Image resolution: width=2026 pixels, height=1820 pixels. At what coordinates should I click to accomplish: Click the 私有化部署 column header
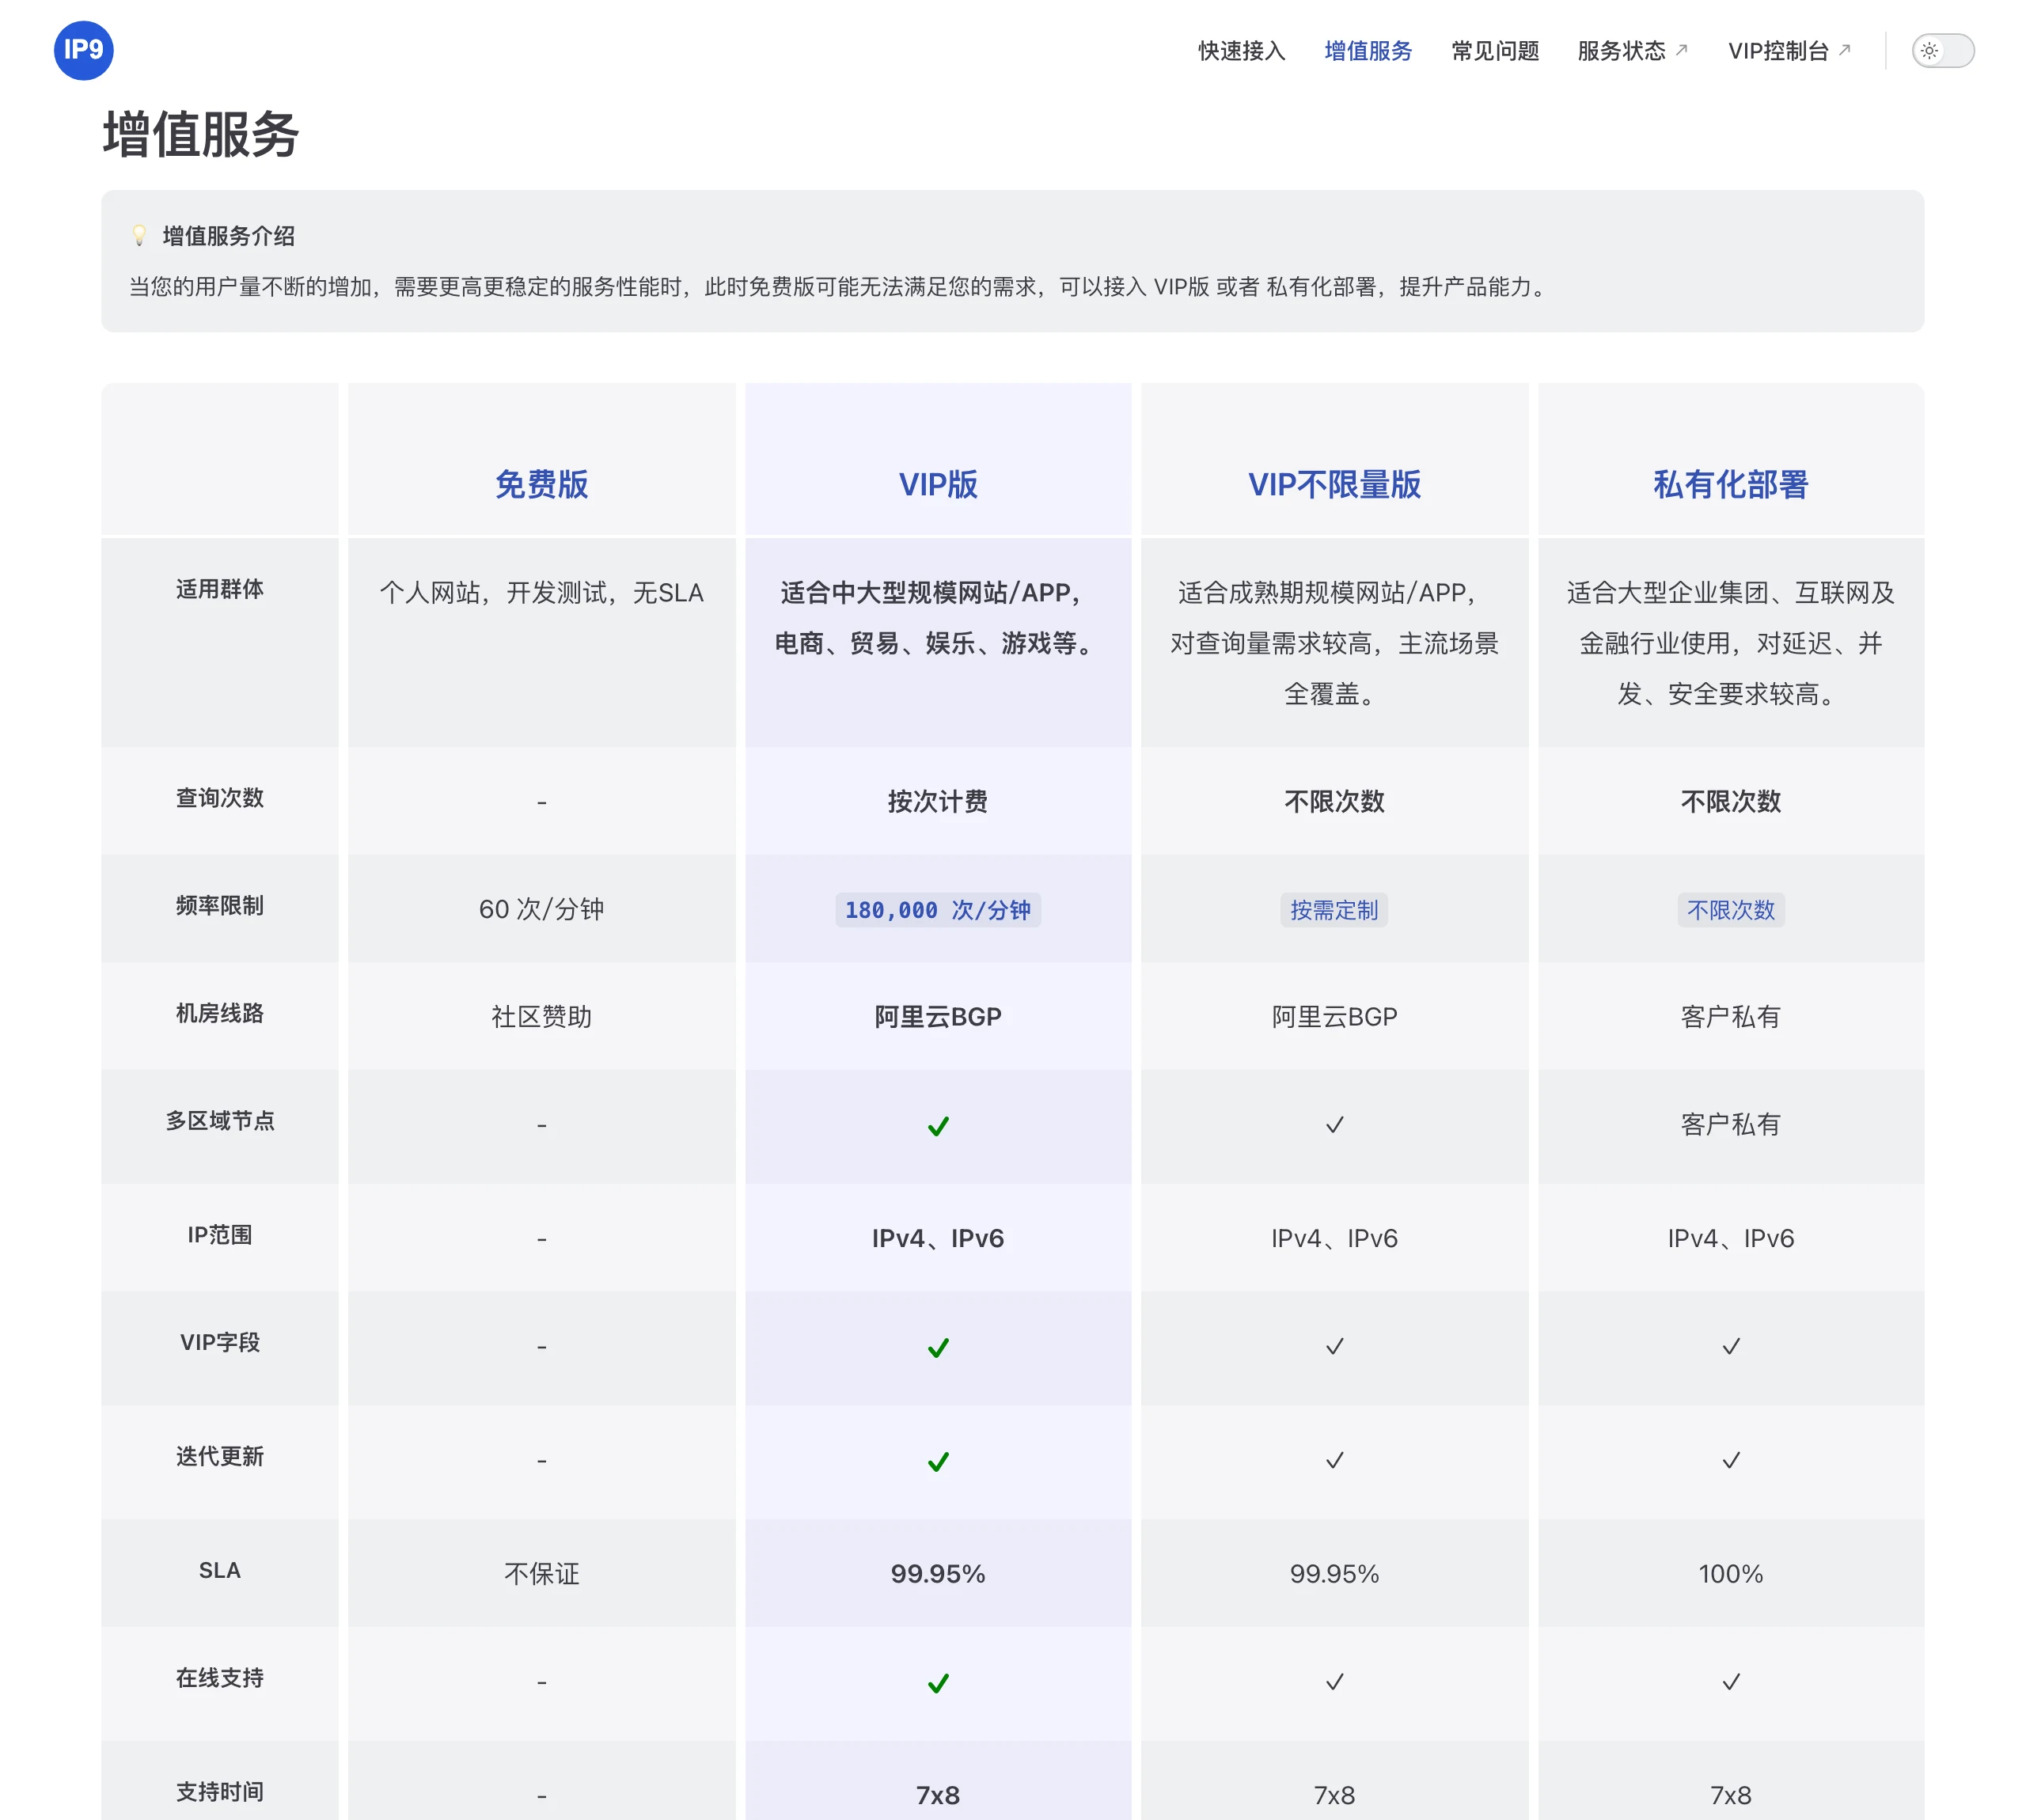[1730, 484]
